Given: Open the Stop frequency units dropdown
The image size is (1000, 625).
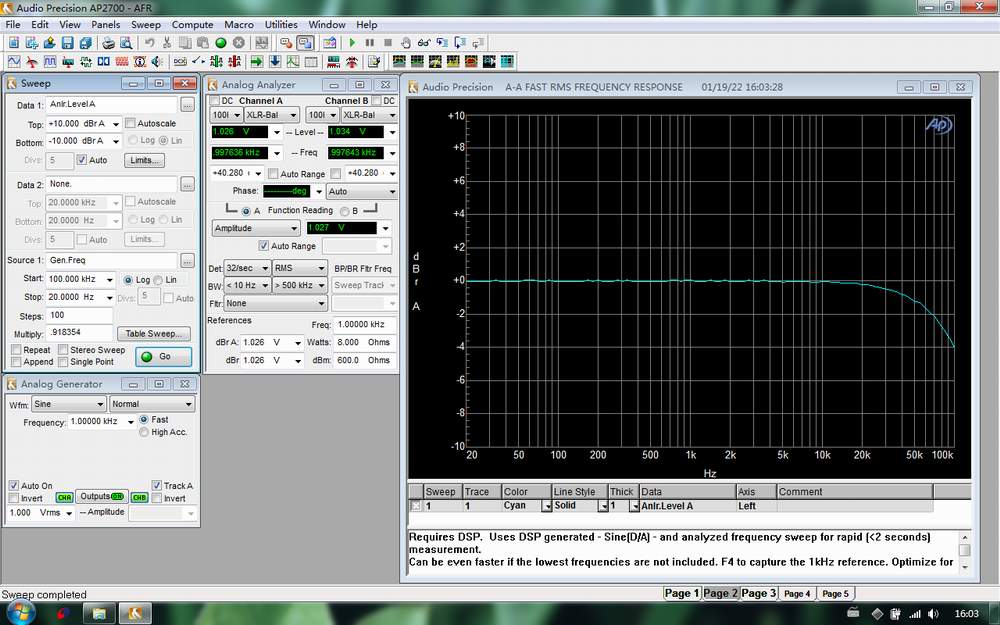Looking at the screenshot, I should coord(110,297).
